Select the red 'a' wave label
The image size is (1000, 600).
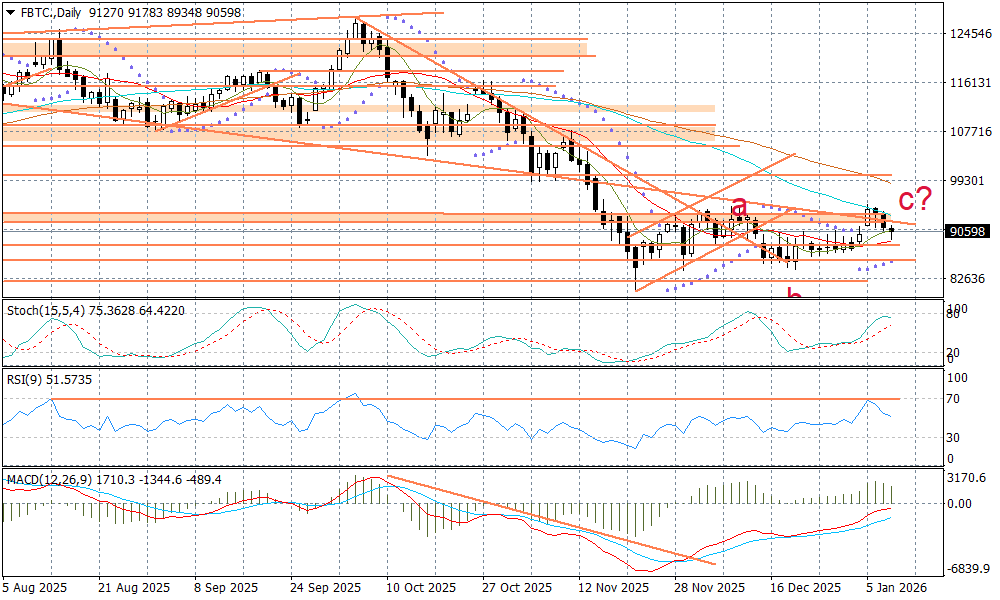pyautogui.click(x=740, y=207)
